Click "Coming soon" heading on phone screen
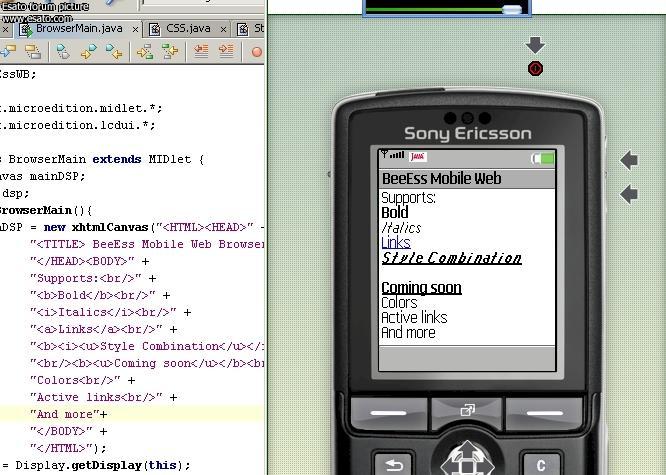Image resolution: width=666 pixels, height=475 pixels. pos(421,288)
